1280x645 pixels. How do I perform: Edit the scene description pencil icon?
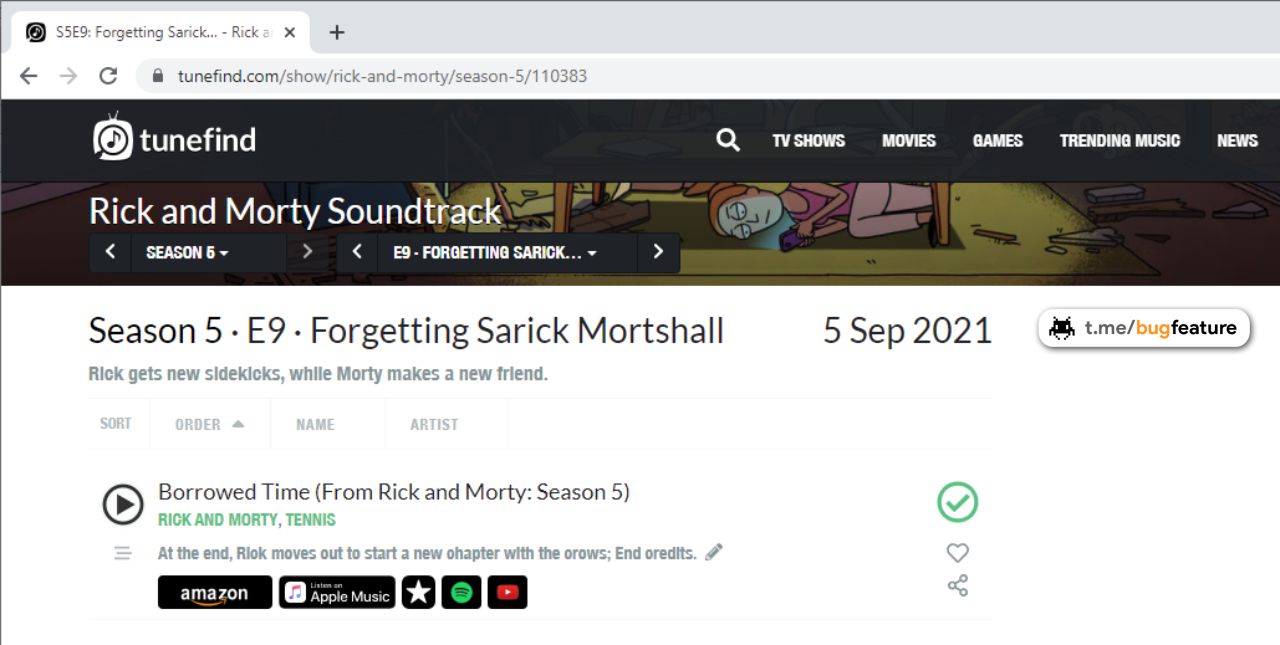pos(713,552)
